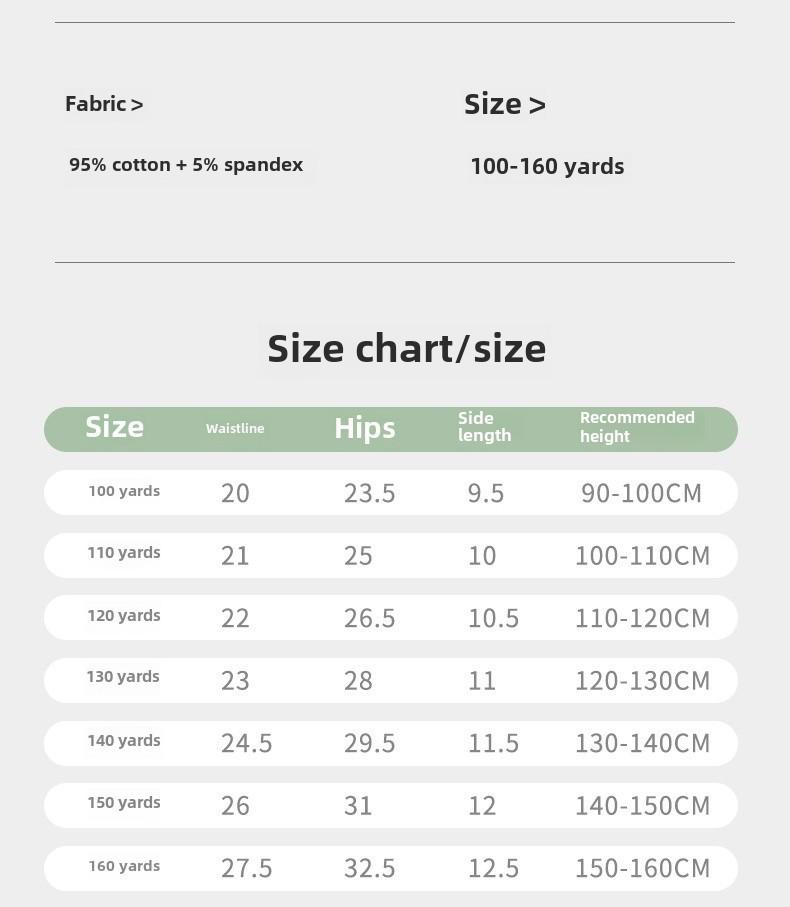Click the 100-160 yards size range
The width and height of the screenshot is (790, 907).
(x=547, y=167)
